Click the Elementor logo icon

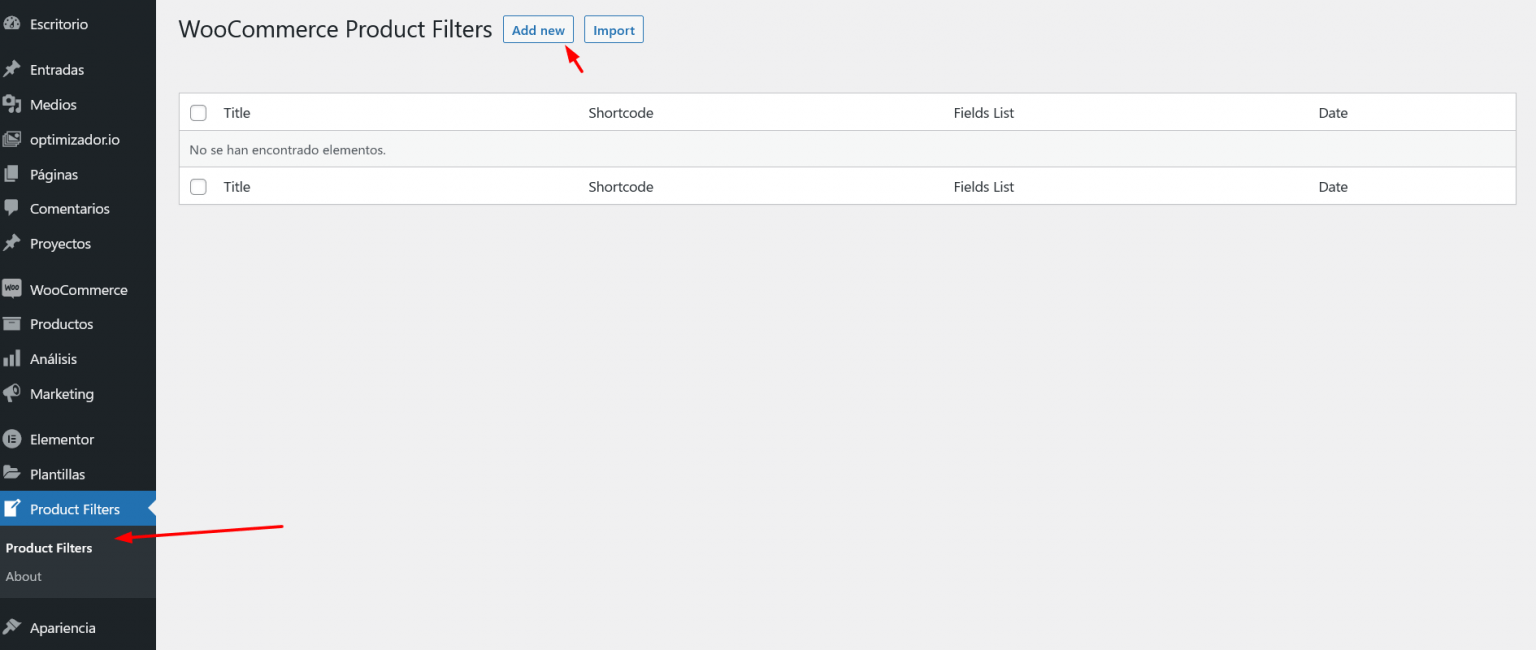12,439
